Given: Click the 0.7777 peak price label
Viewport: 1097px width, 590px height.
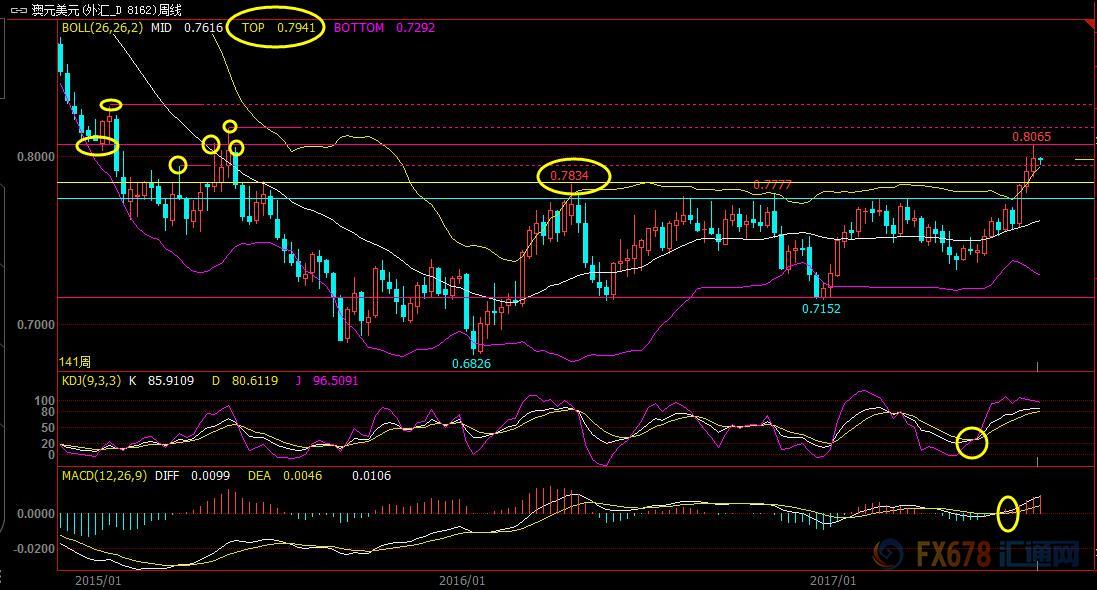Looking at the screenshot, I should (772, 185).
